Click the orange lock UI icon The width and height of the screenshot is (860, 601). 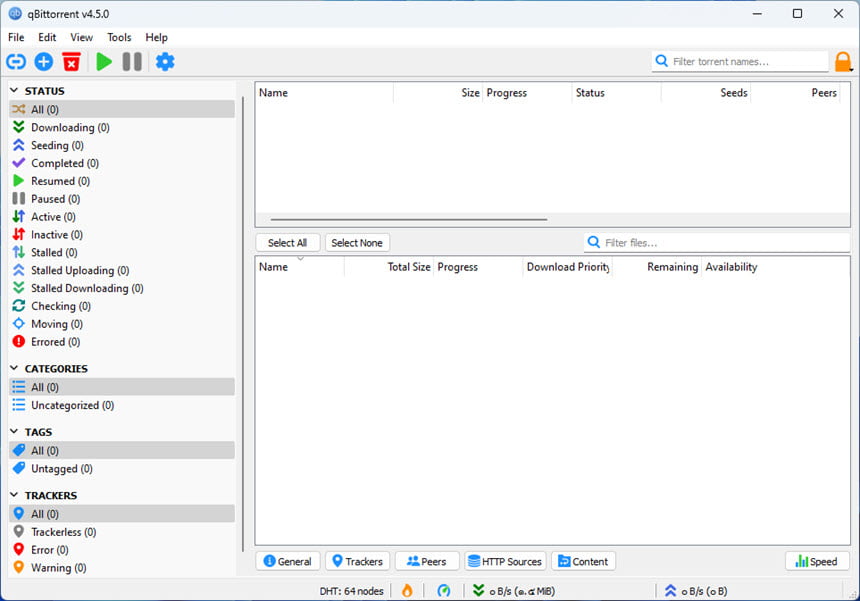pos(843,62)
